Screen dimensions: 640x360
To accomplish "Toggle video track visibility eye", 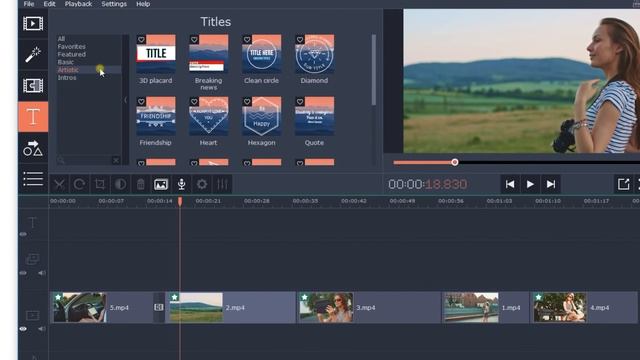I will 23,329.
